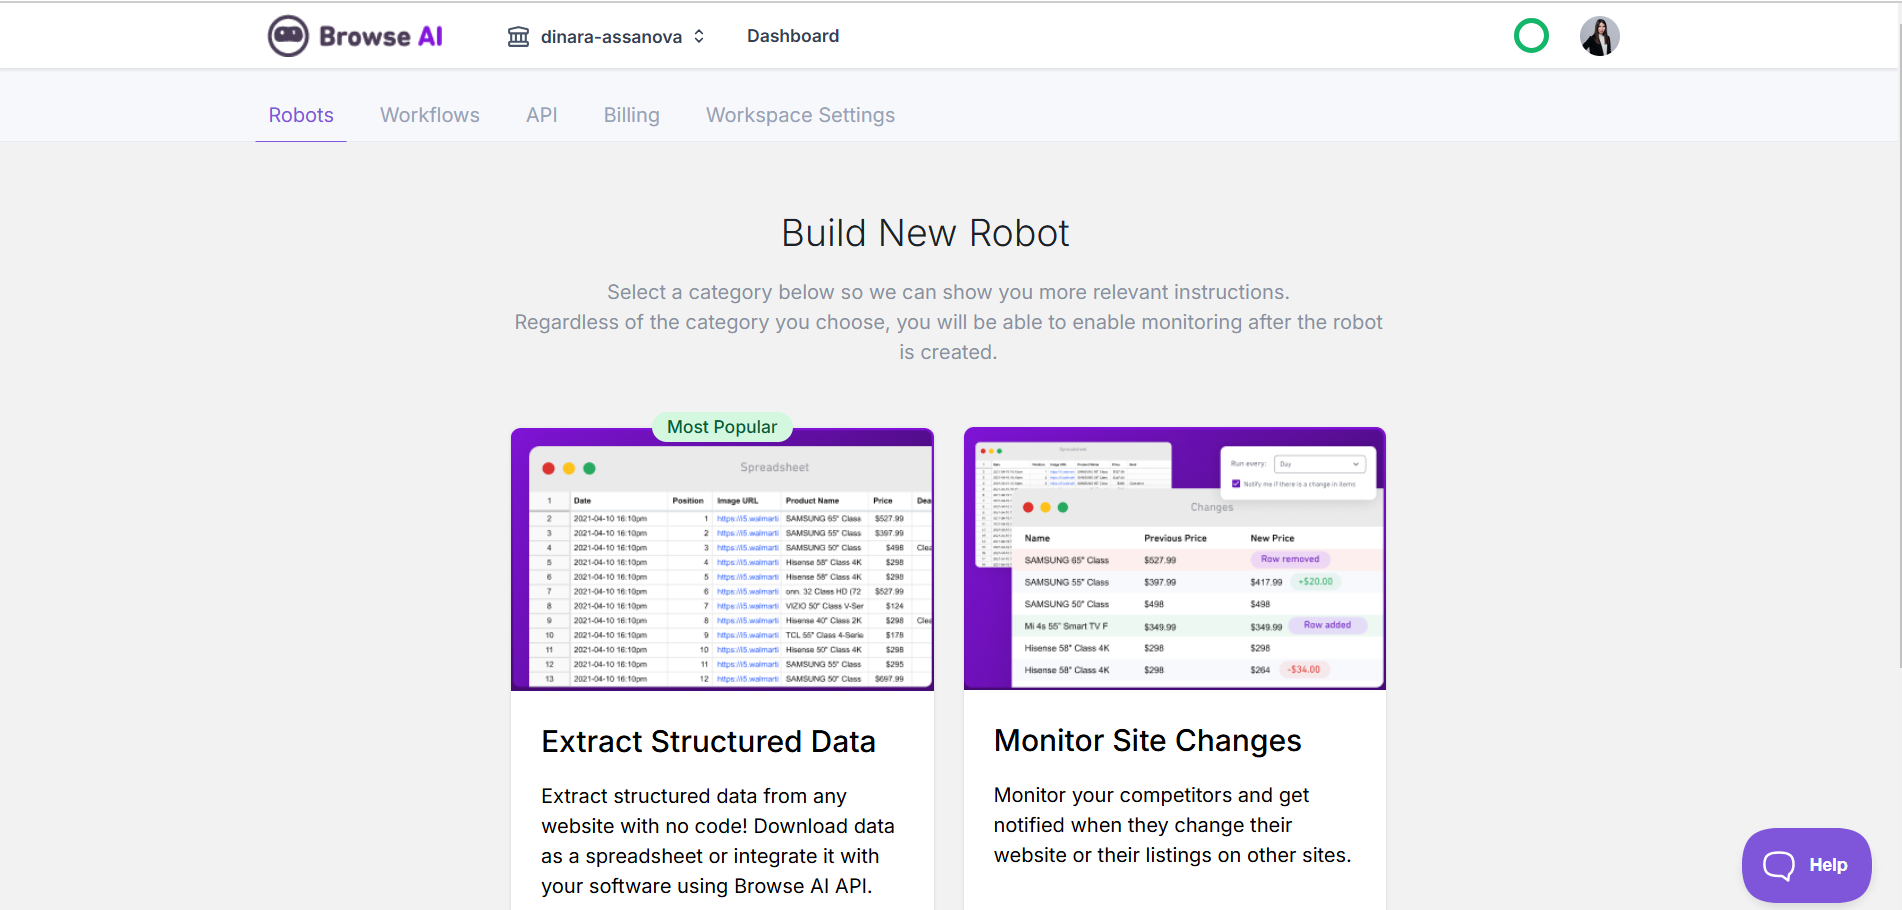Select the Extract Structured Data category
The width and height of the screenshot is (1902, 910).
pos(708,741)
